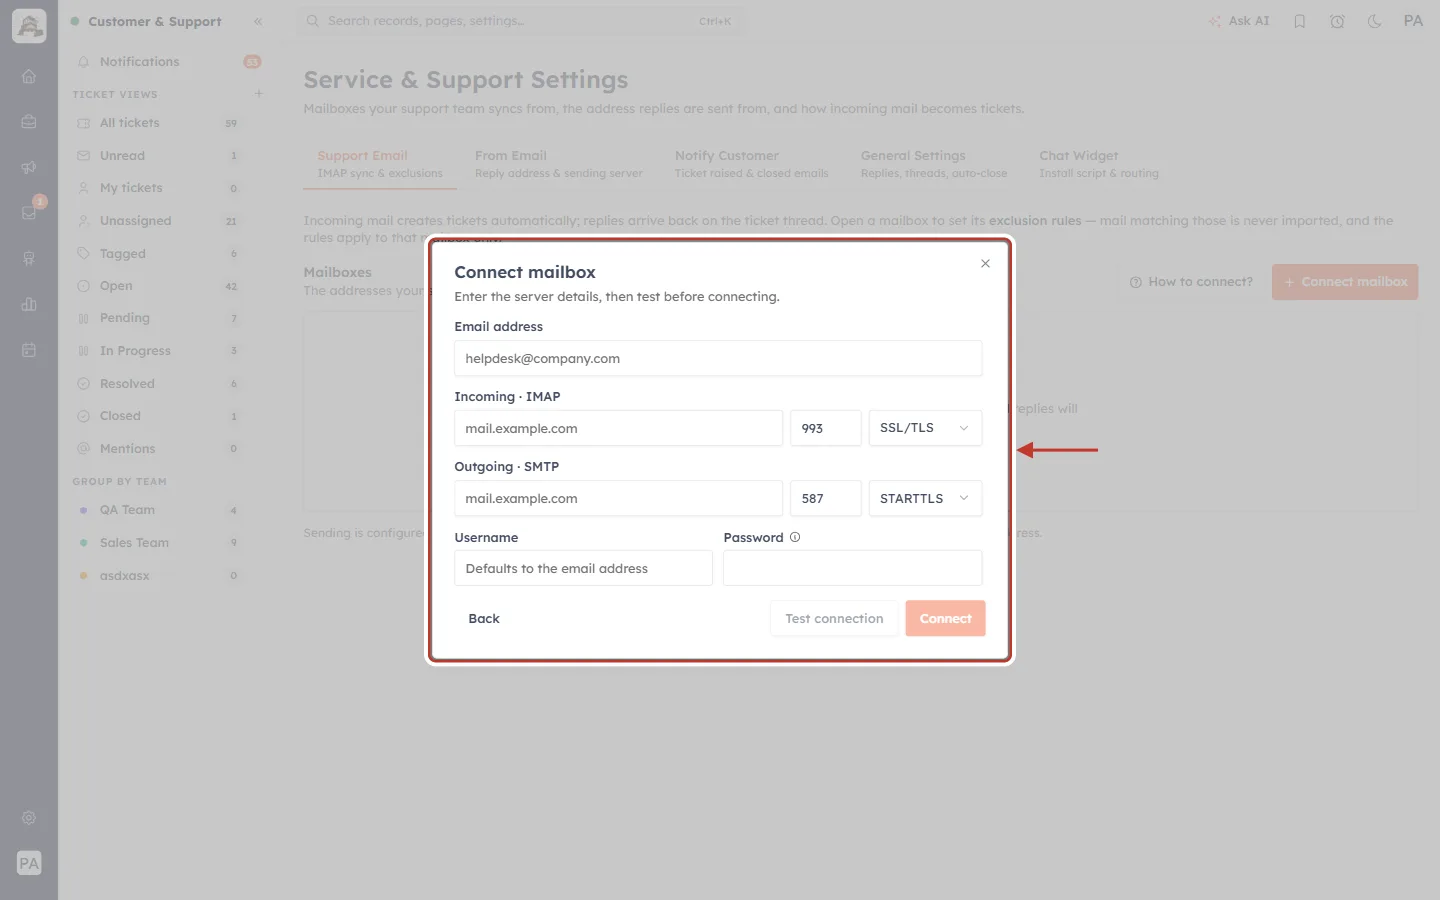1440x900 pixels.
Task: Click How to connect? help link
Action: 1191,282
